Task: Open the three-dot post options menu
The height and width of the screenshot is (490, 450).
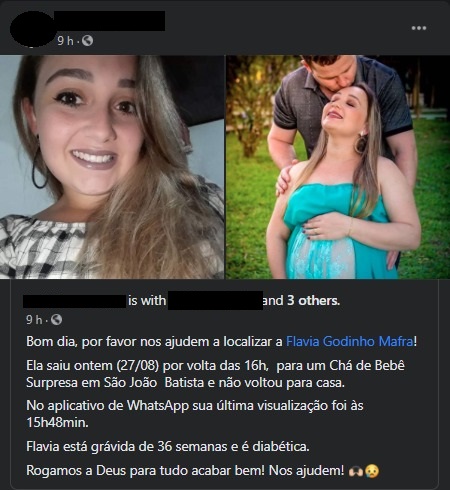Action: coord(419,28)
